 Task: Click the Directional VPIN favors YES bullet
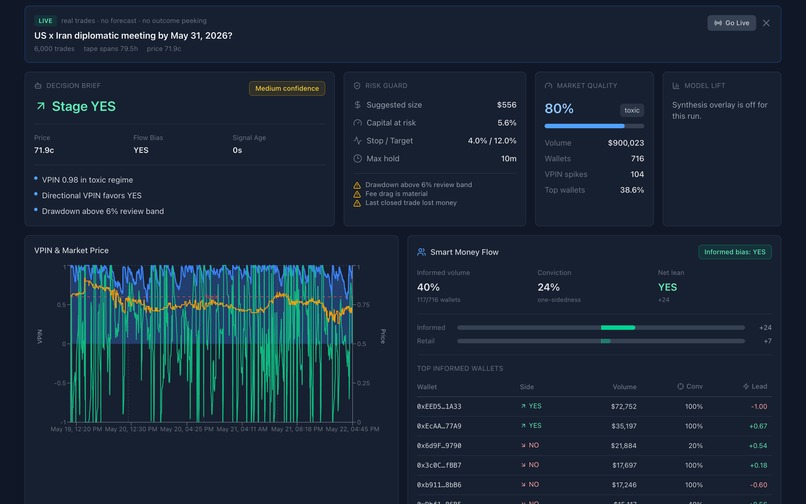pyautogui.click(x=91, y=195)
